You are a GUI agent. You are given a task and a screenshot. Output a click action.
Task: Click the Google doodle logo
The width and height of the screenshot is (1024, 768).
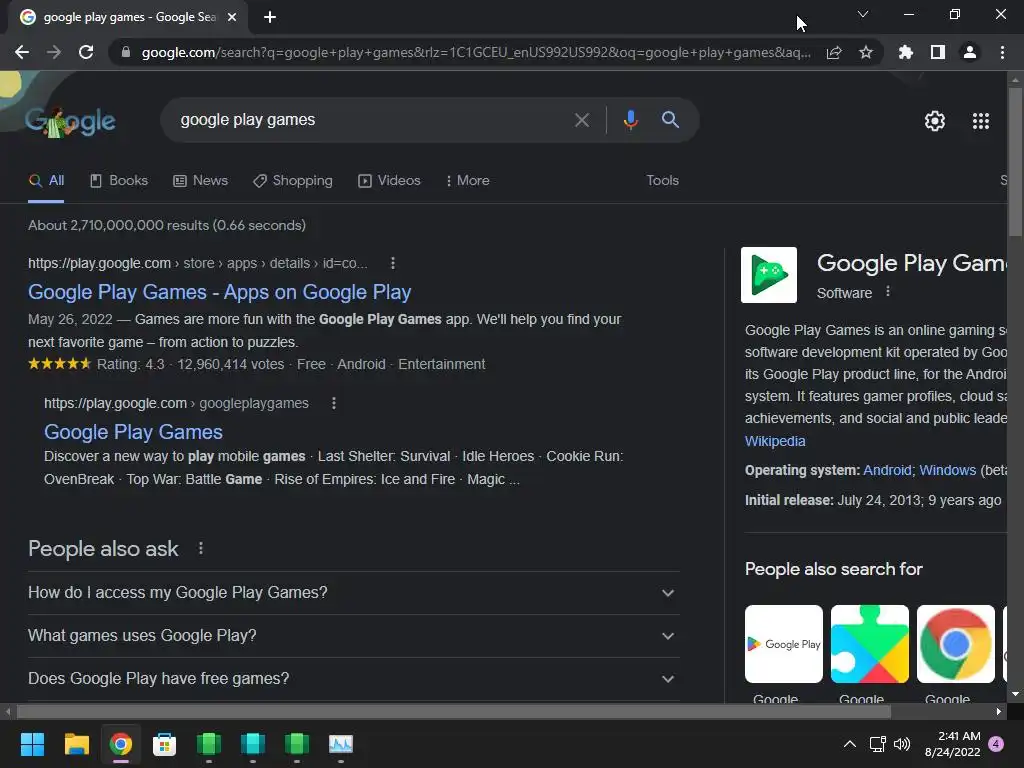tap(71, 121)
